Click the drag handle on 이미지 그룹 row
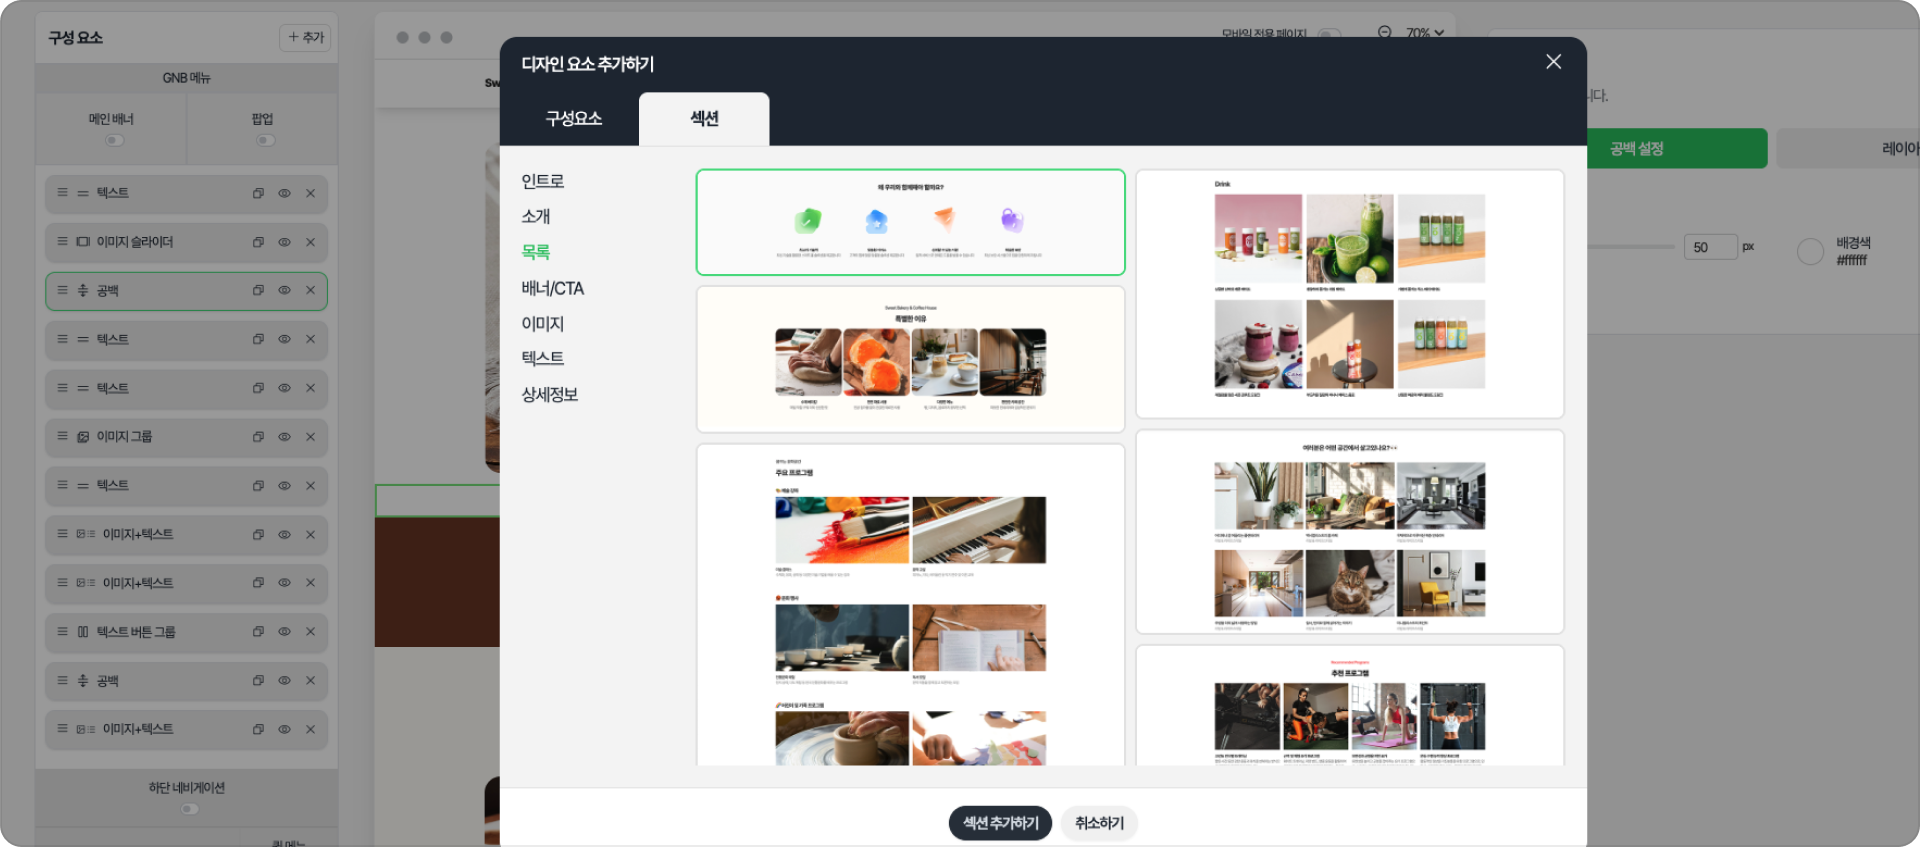Image resolution: width=1920 pixels, height=847 pixels. click(x=62, y=437)
